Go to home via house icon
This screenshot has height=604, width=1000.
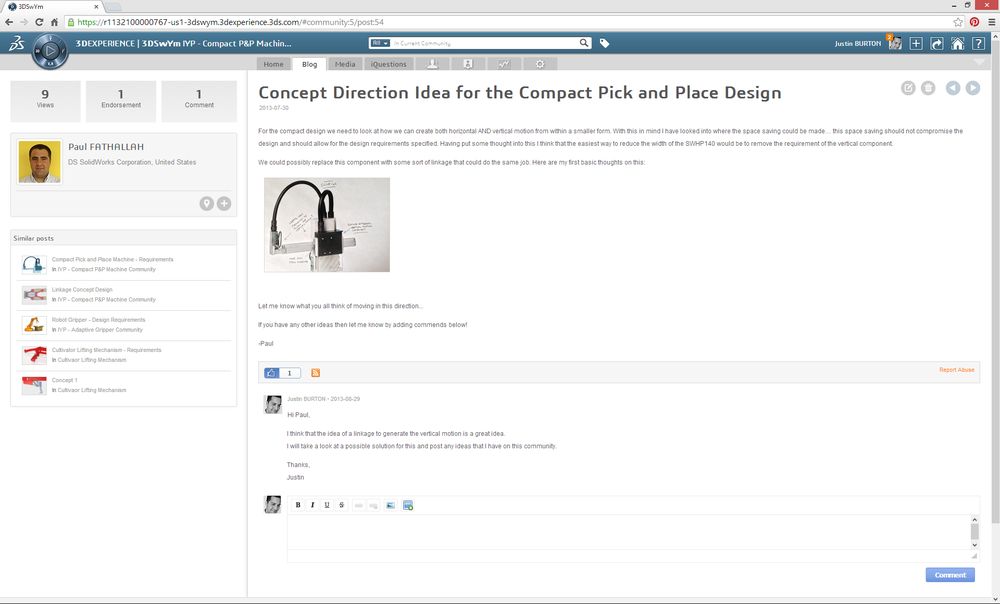957,44
